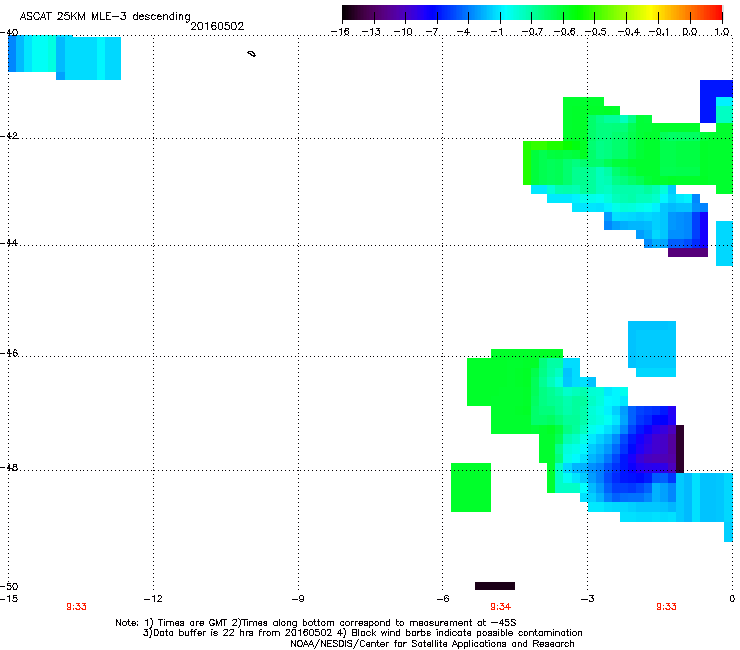Click the -12 longitude axis label
The width and height of the screenshot is (740, 650).
pyautogui.click(x=153, y=599)
